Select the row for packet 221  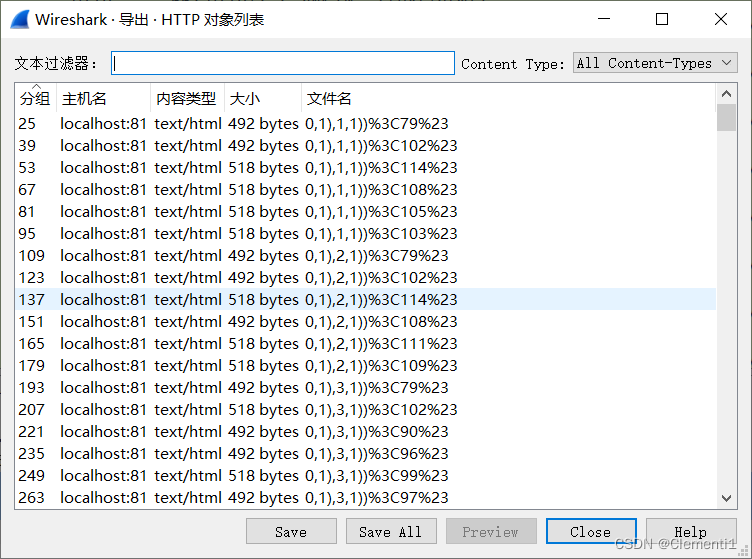(365, 432)
